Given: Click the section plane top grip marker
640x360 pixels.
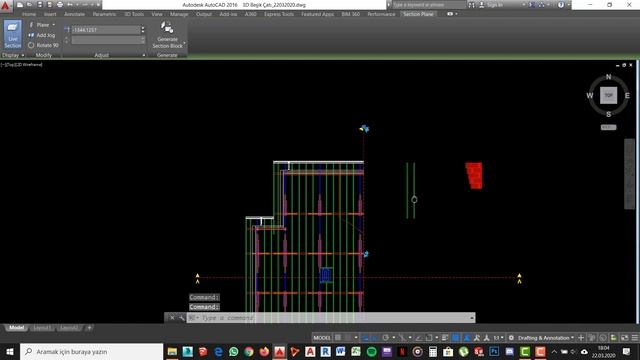Looking at the screenshot, I should (364, 129).
